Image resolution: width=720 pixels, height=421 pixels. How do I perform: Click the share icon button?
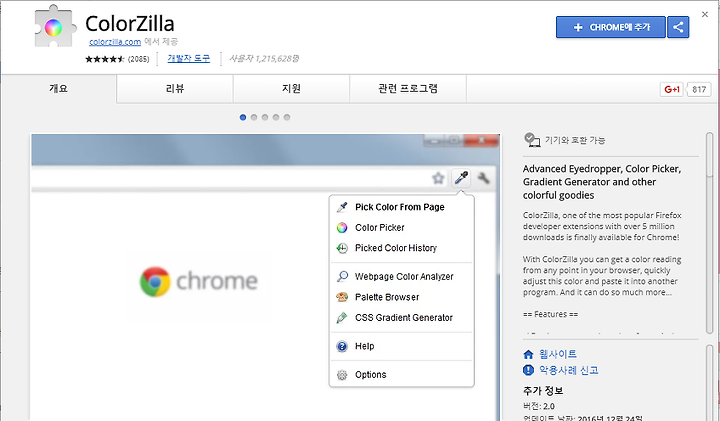point(678,27)
